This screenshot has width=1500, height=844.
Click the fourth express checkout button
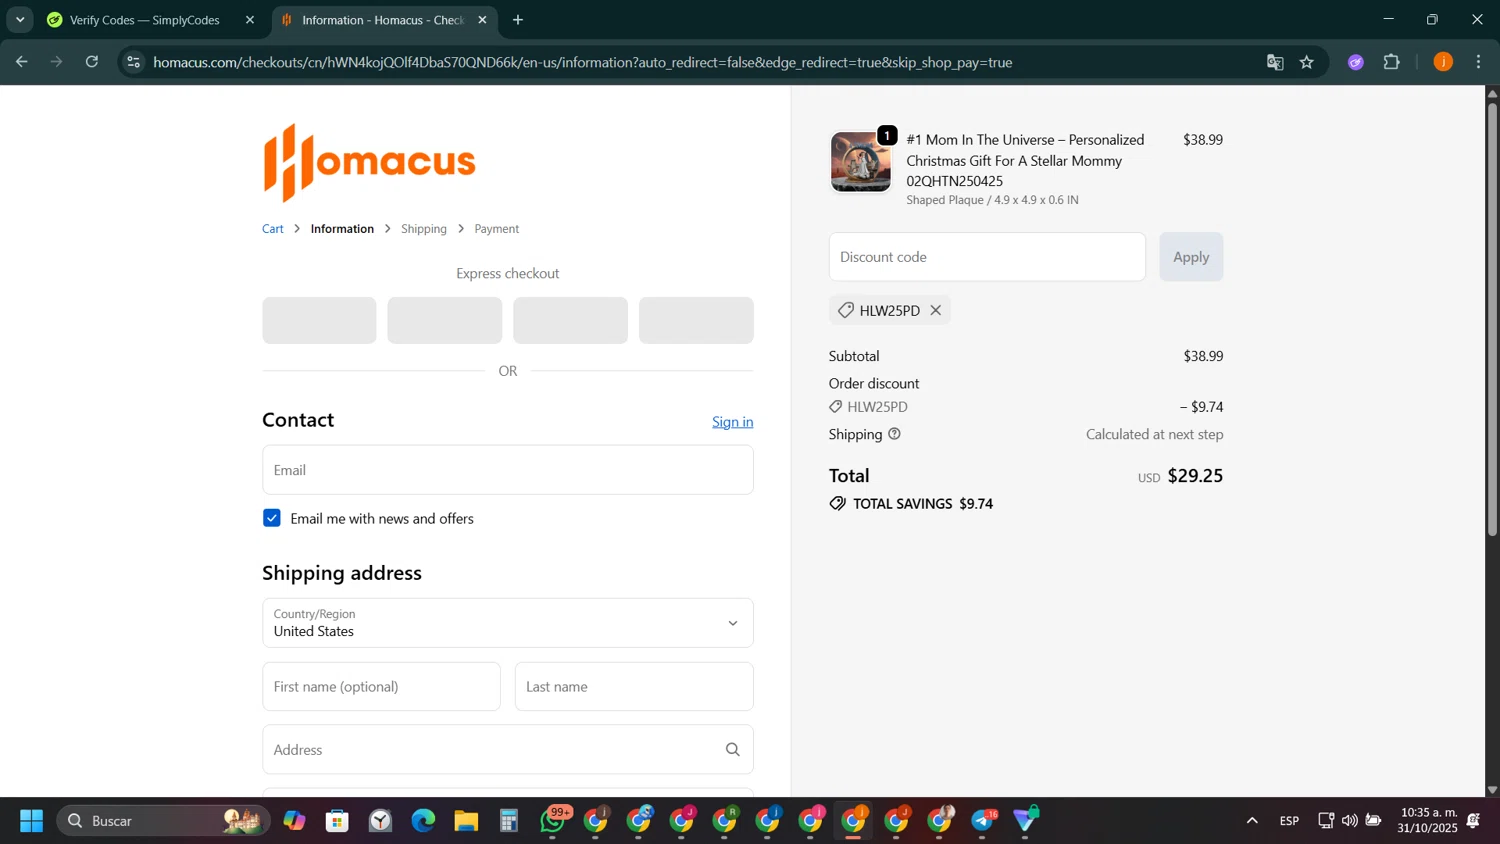(x=696, y=321)
